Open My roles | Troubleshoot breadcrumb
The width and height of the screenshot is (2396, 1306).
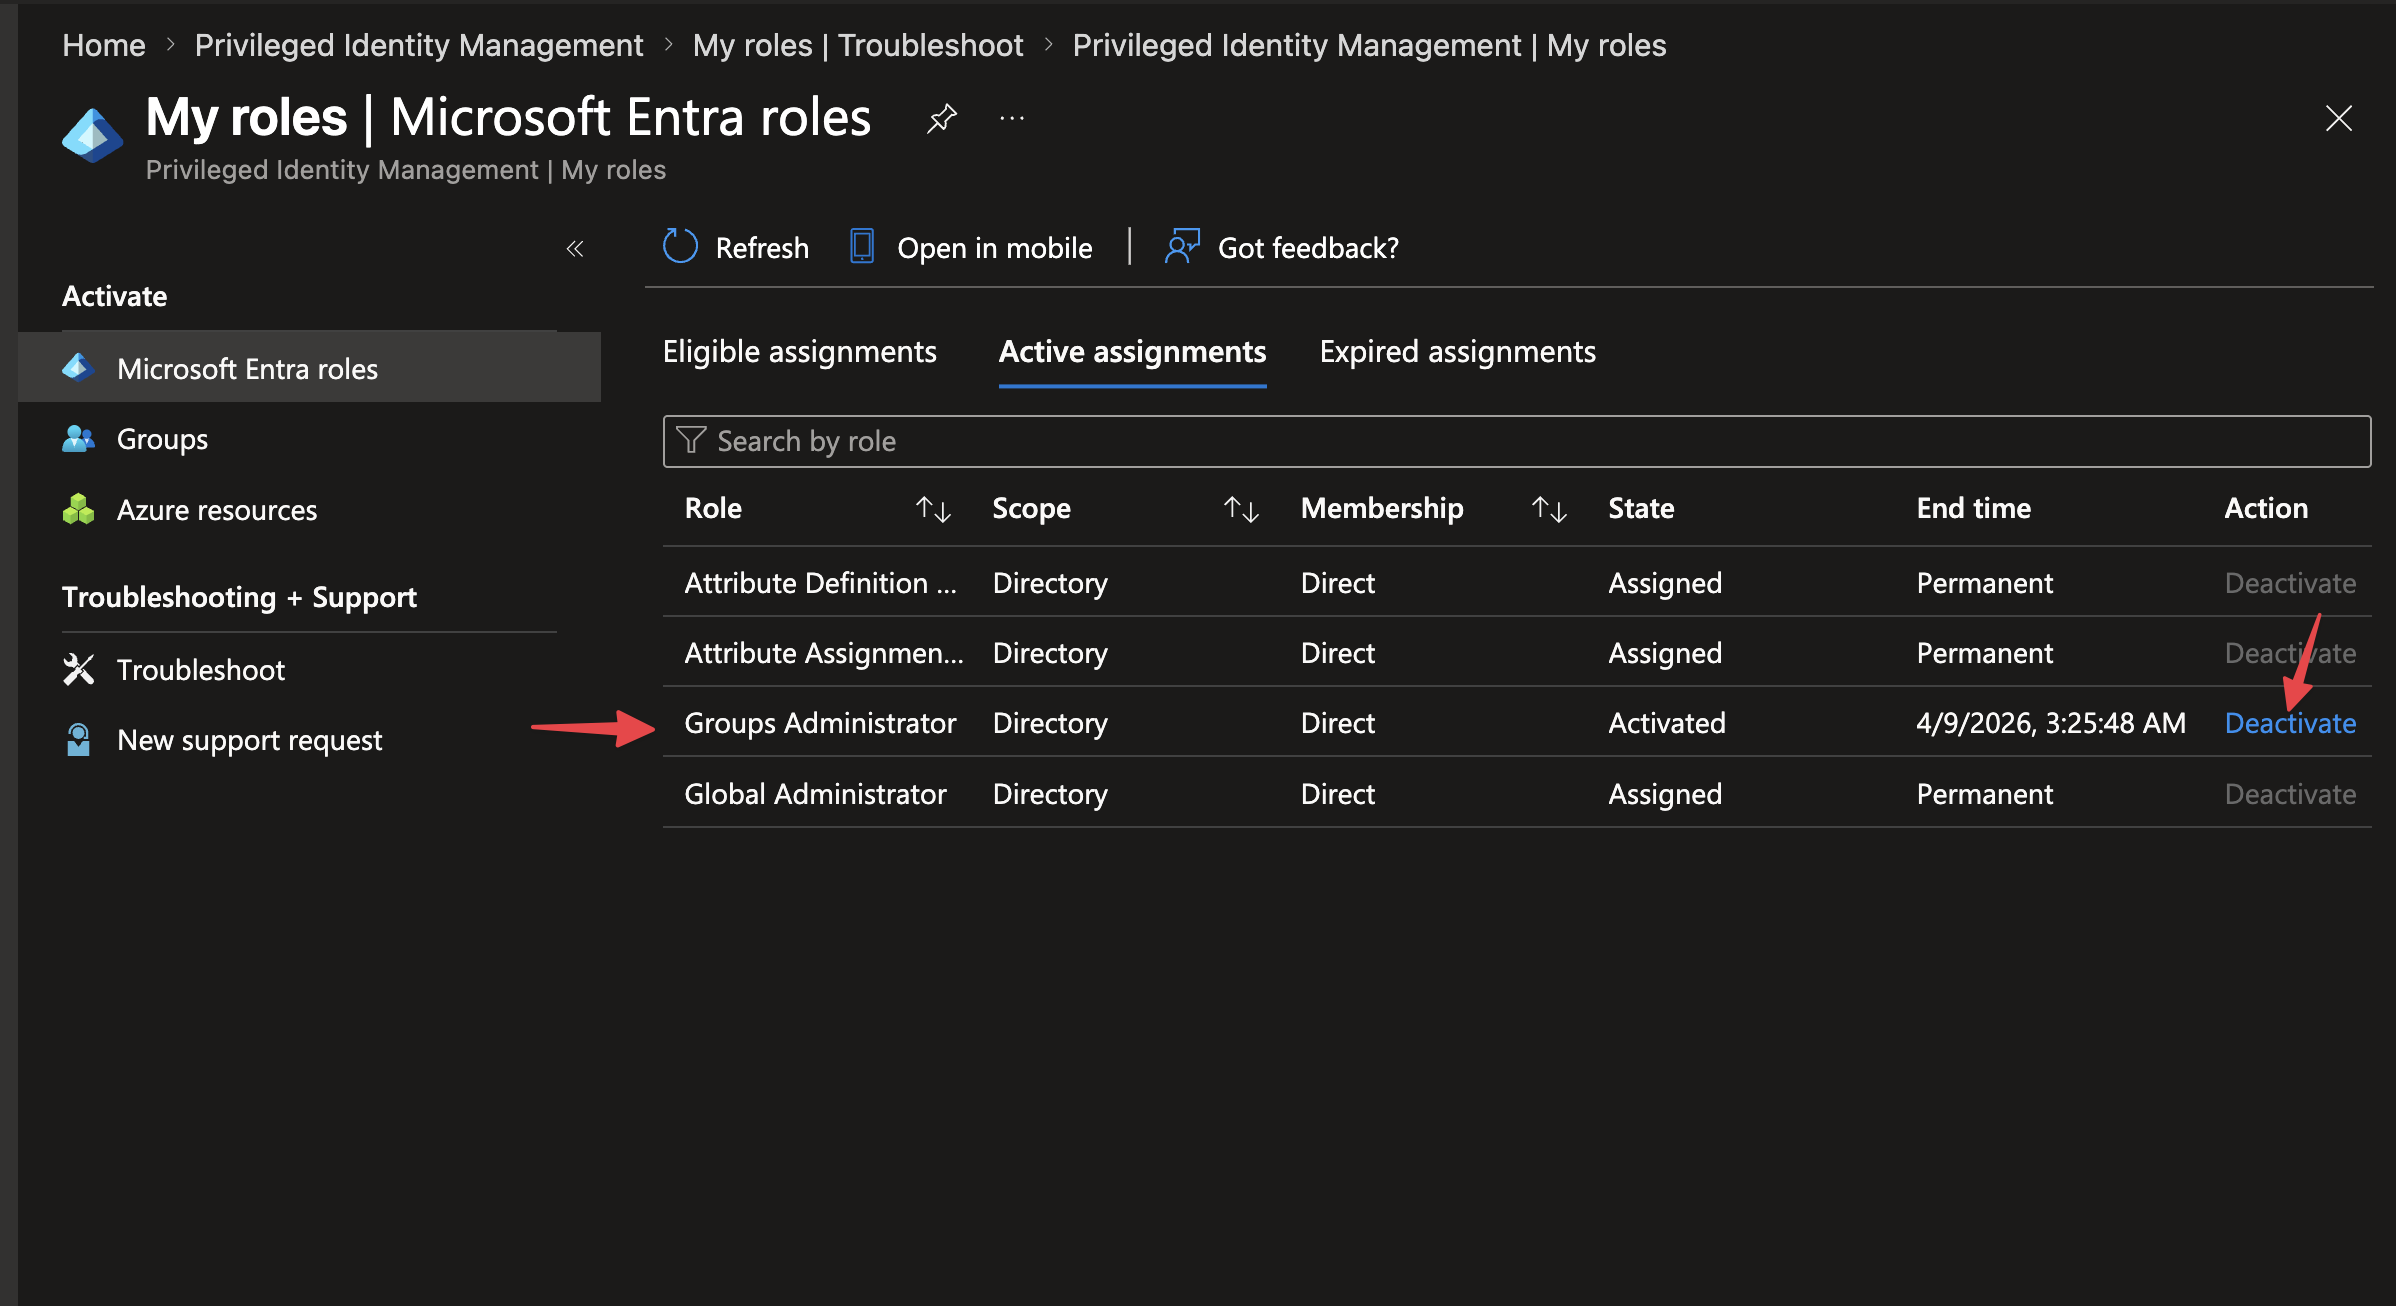[x=858, y=45]
